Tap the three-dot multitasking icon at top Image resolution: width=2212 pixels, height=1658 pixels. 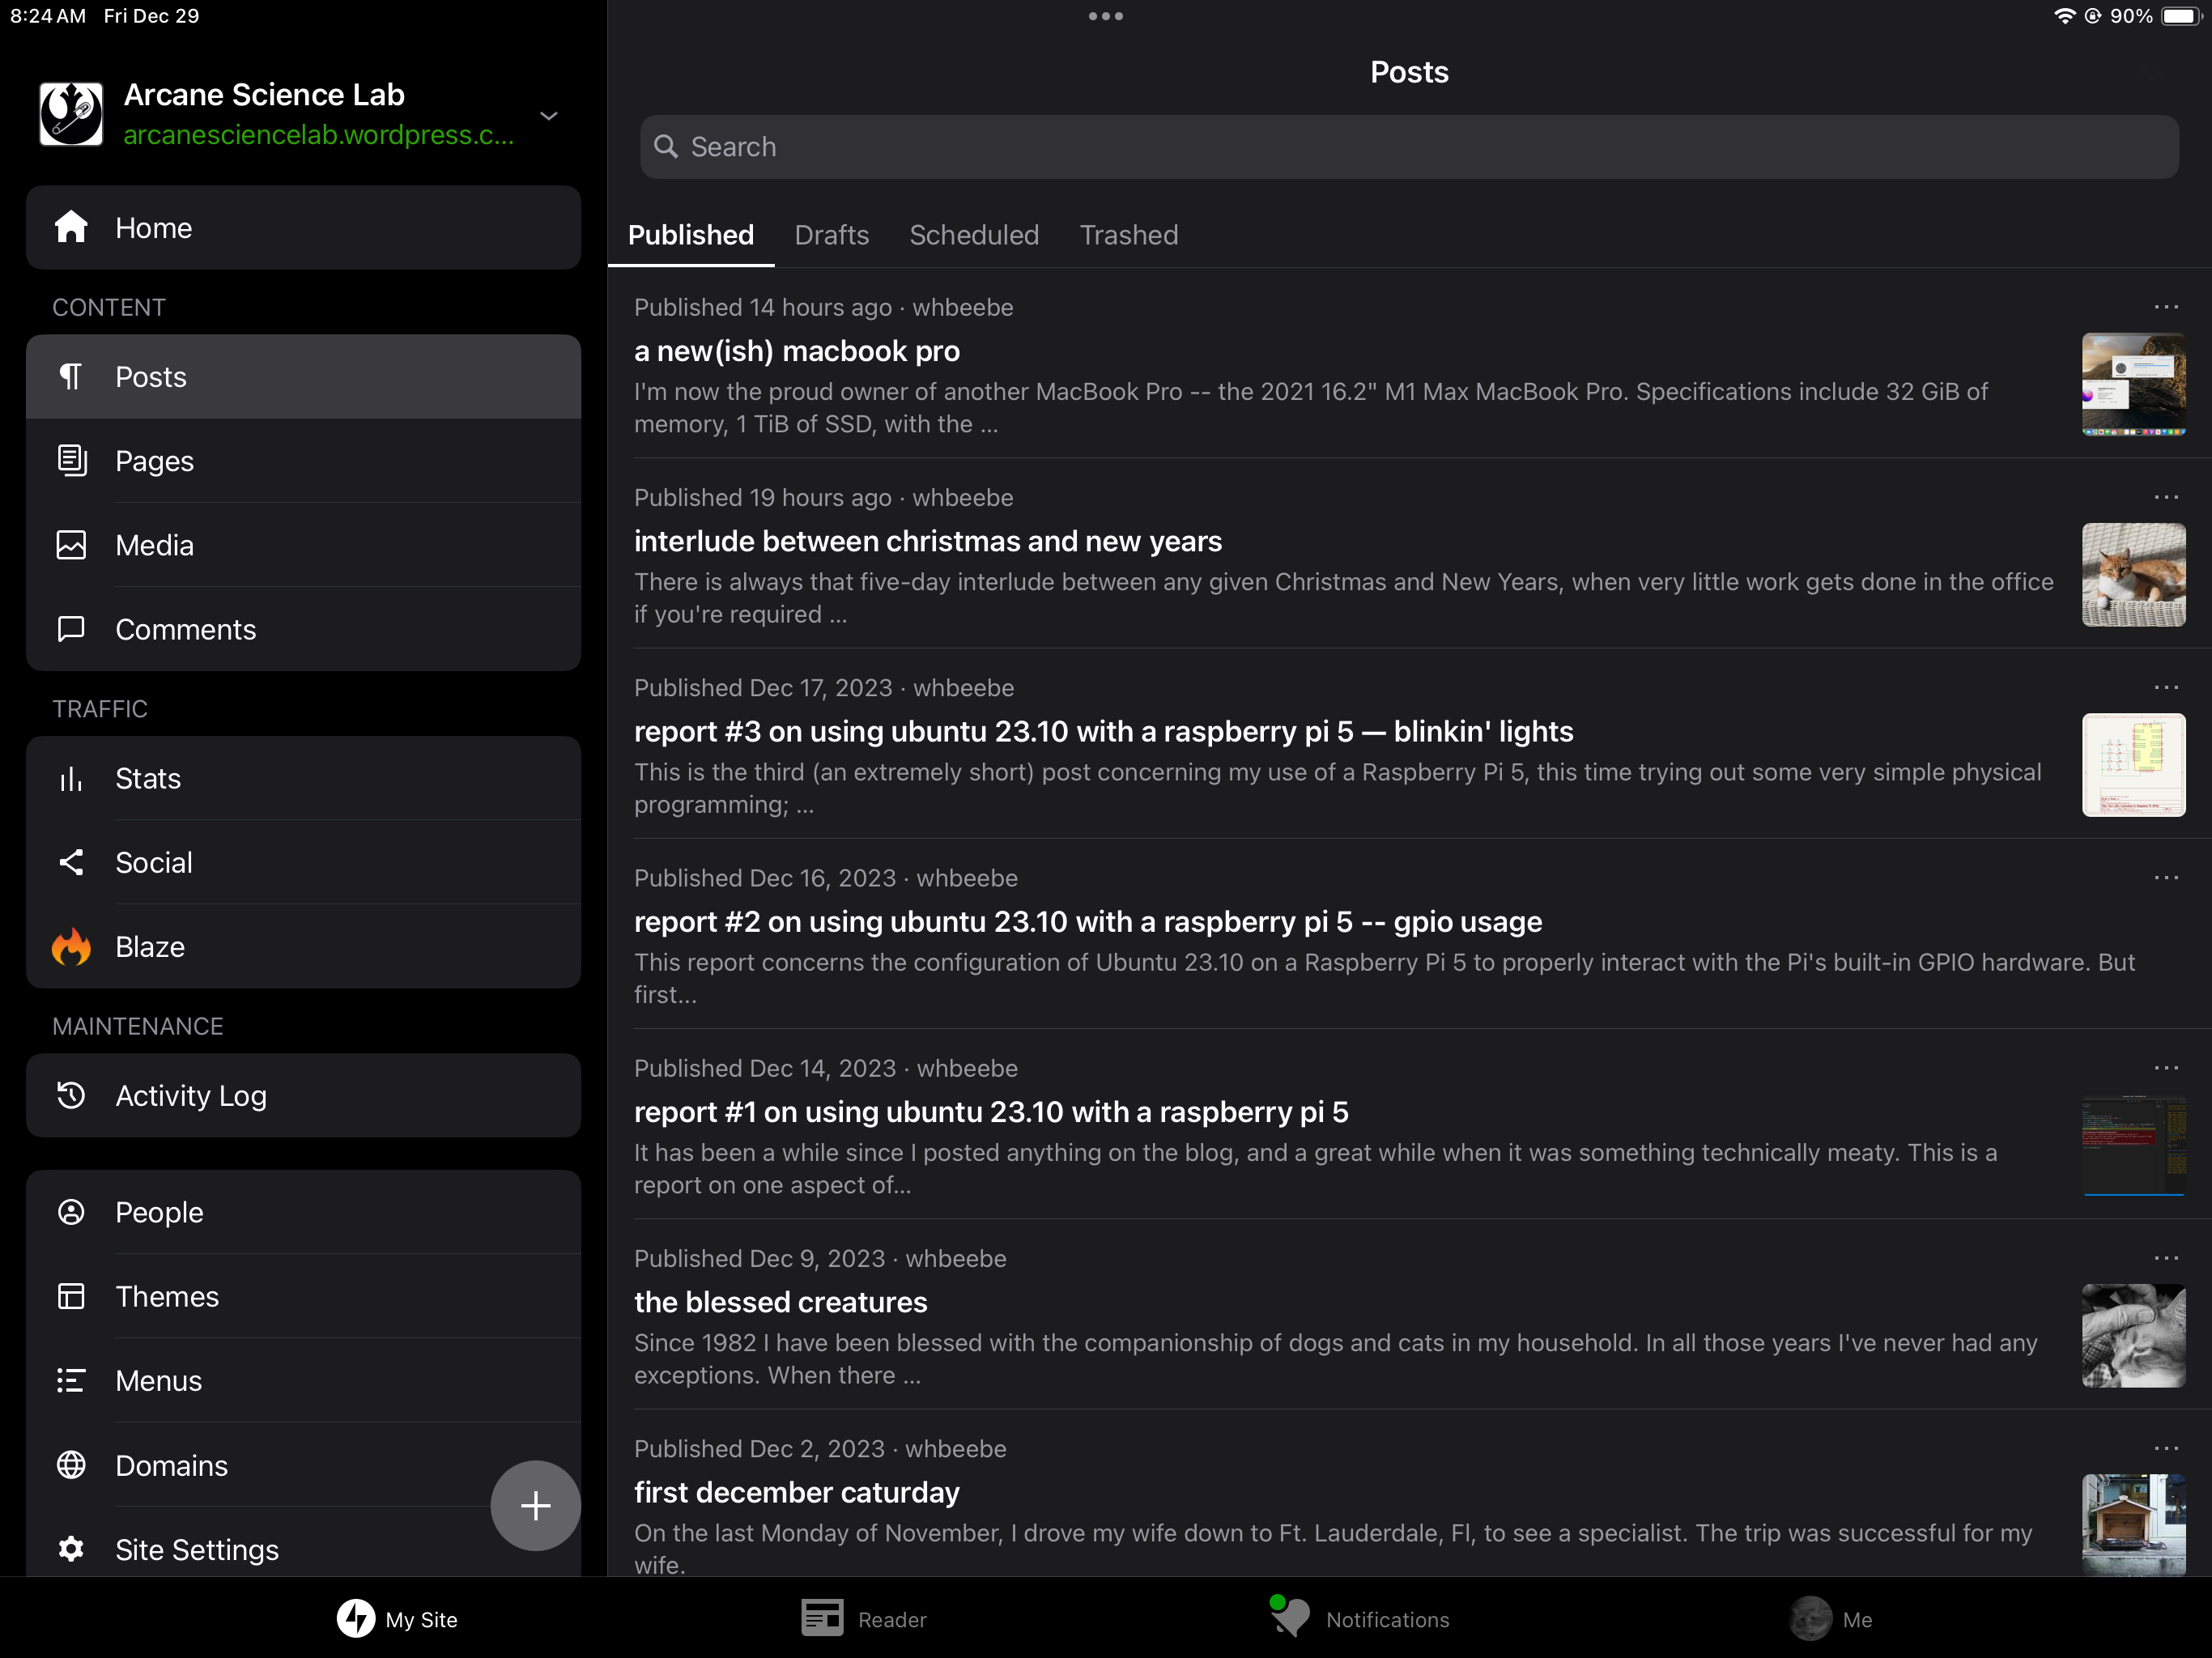[x=1105, y=16]
